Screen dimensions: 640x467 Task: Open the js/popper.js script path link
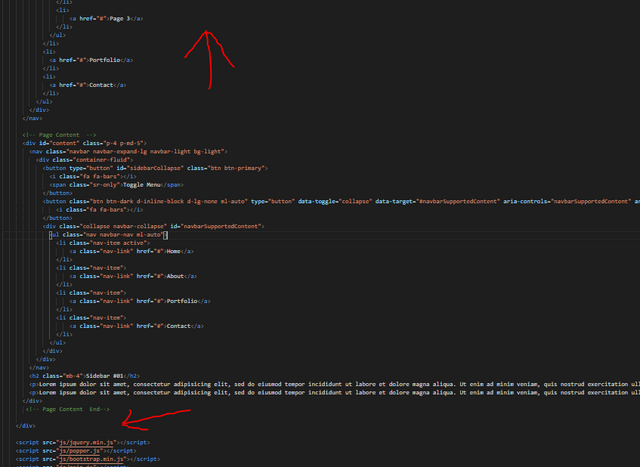point(80,451)
